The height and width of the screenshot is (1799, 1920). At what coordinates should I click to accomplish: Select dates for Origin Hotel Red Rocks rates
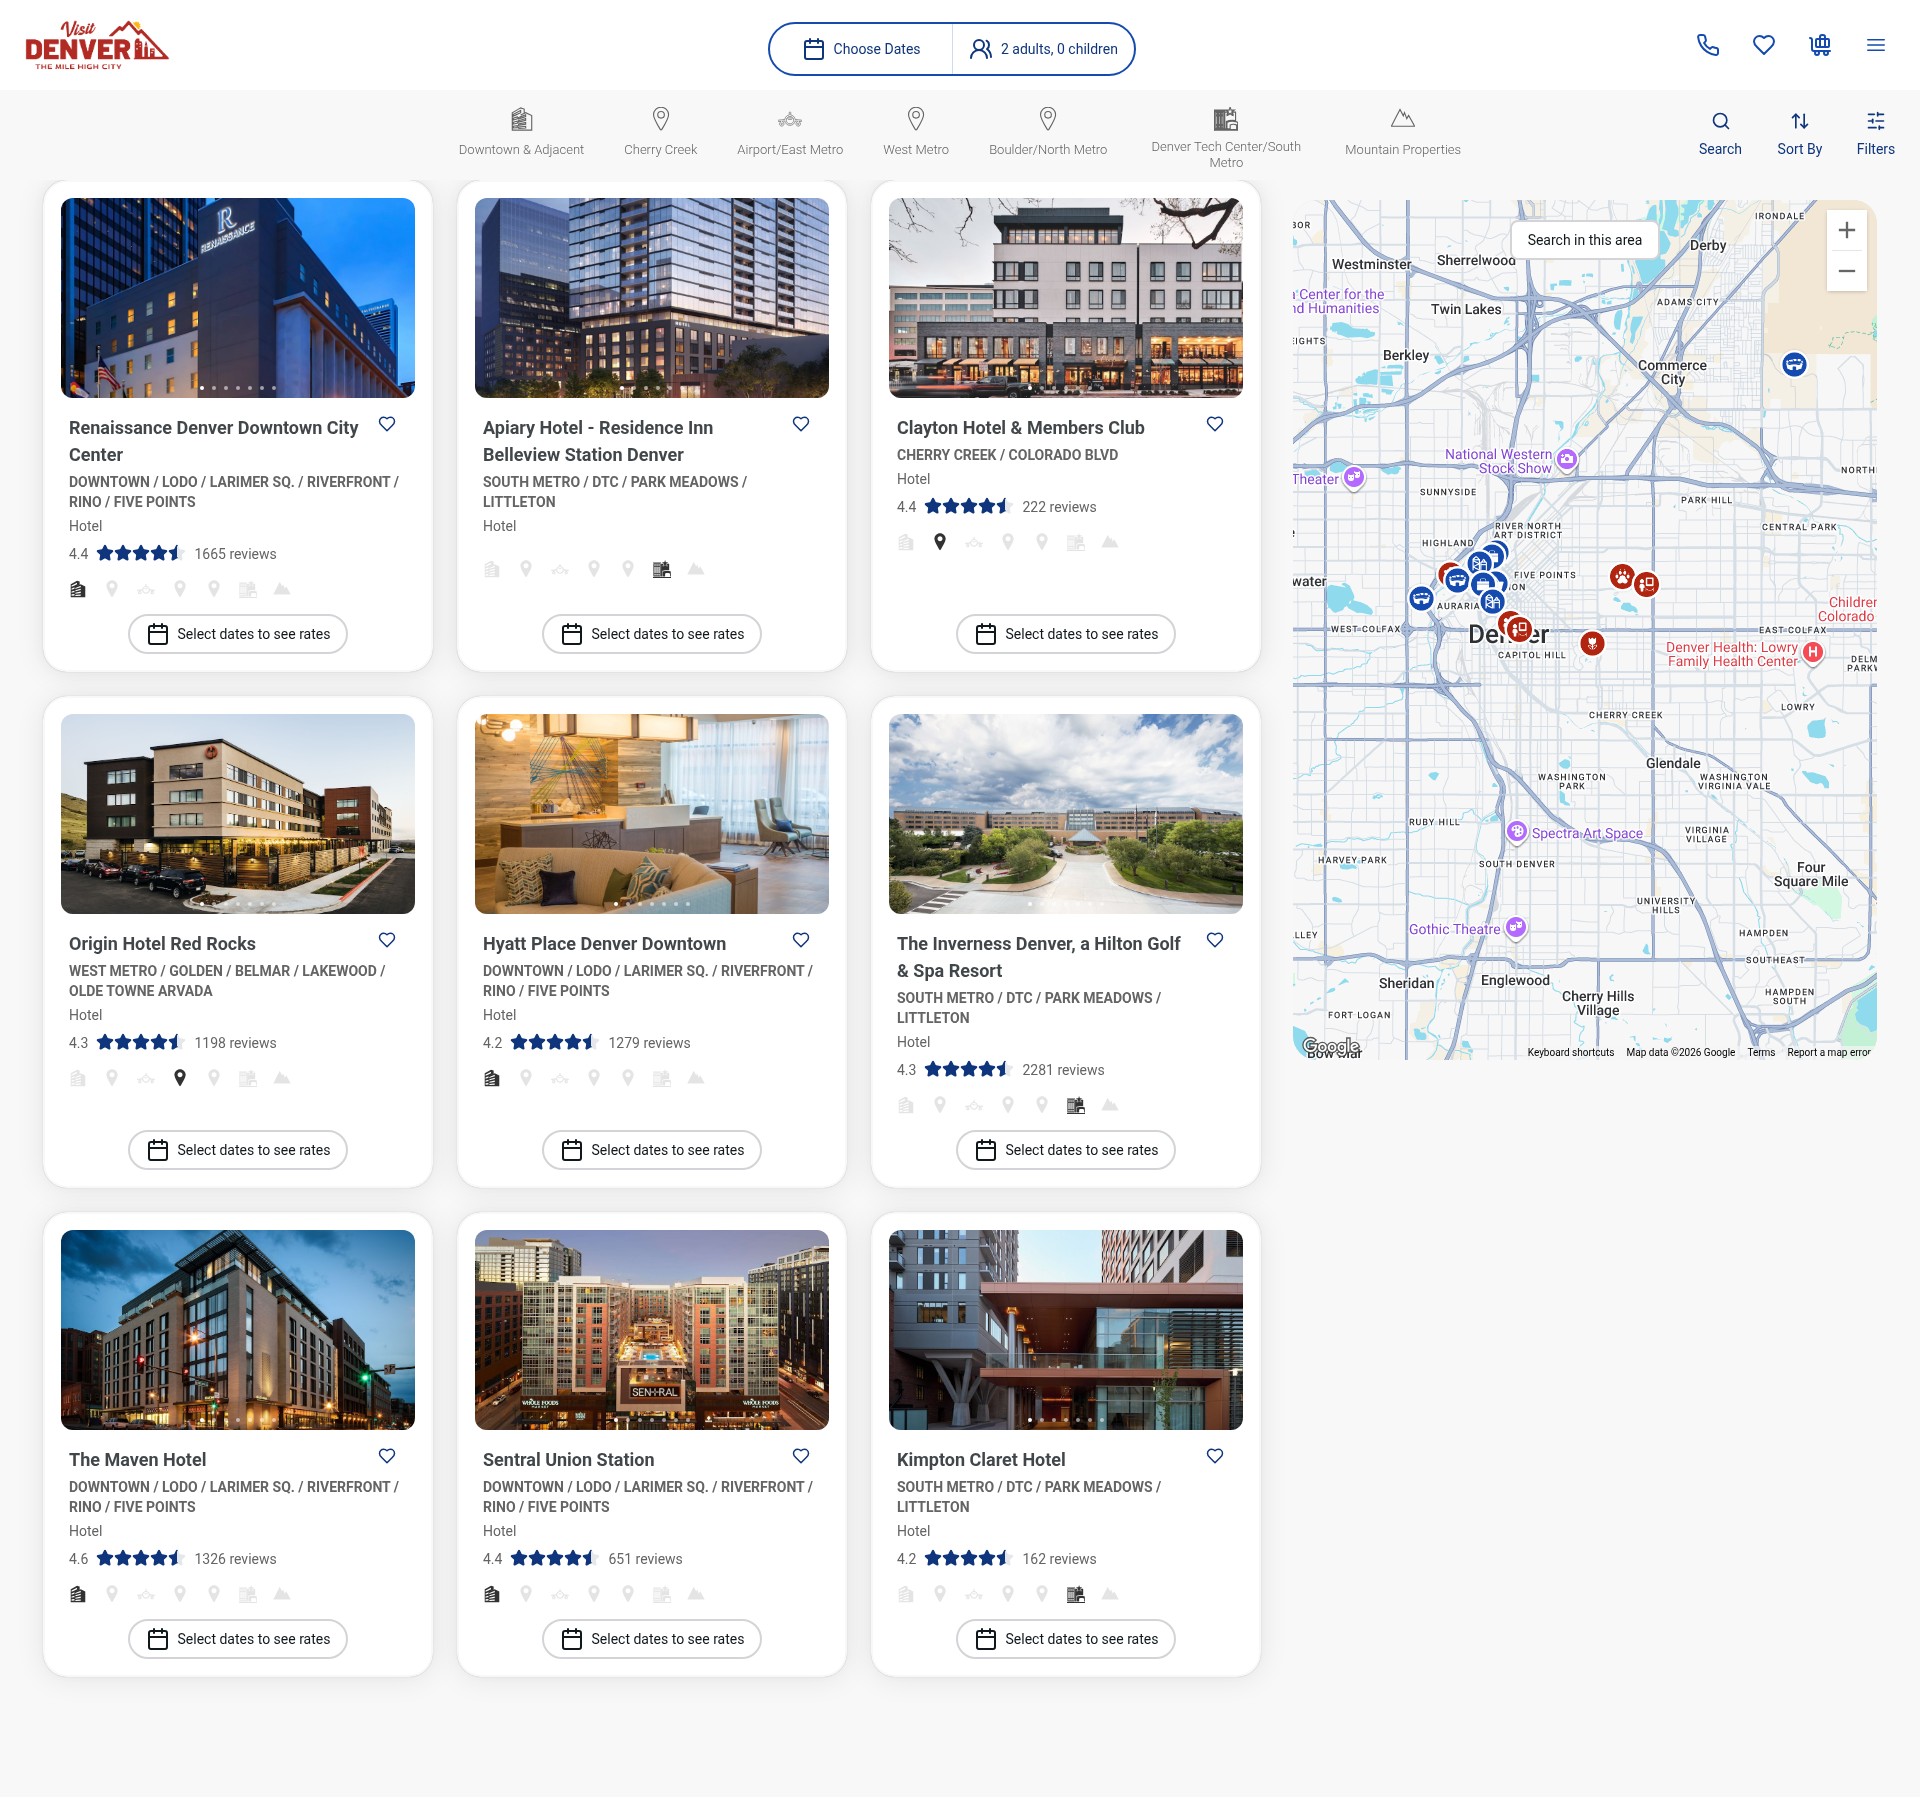(x=238, y=1150)
